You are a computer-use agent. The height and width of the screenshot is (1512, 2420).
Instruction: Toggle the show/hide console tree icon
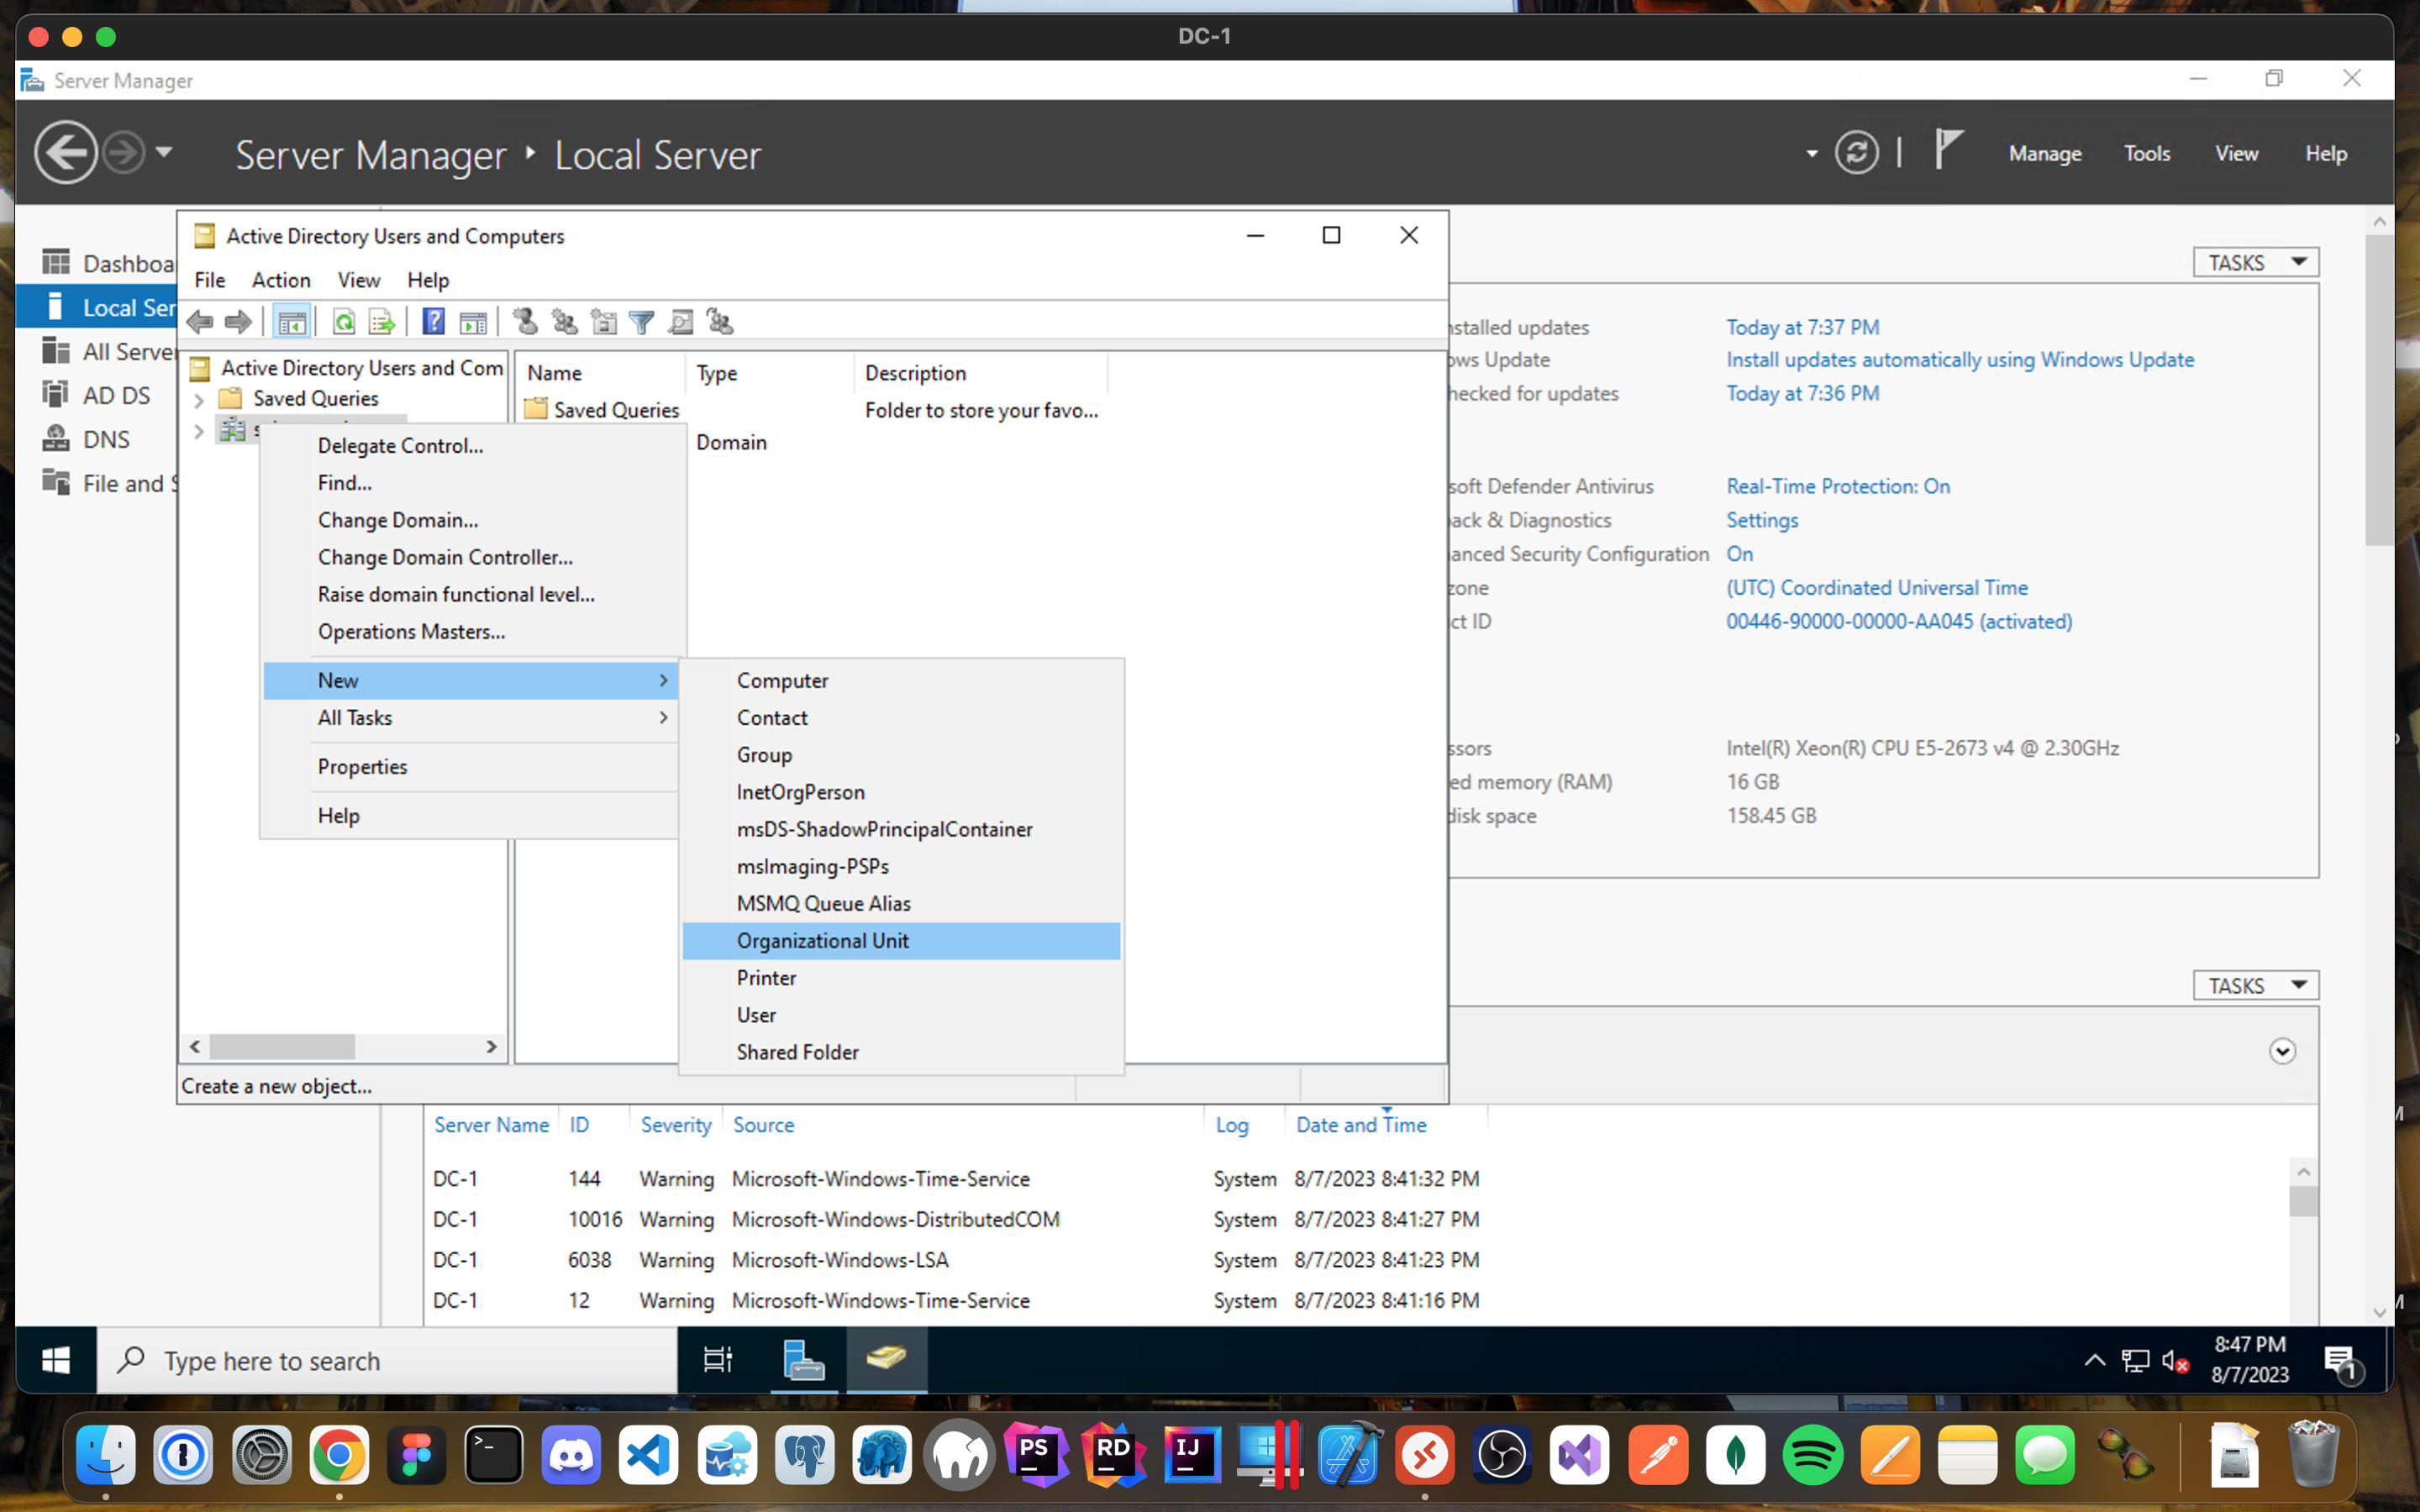[x=291, y=322]
